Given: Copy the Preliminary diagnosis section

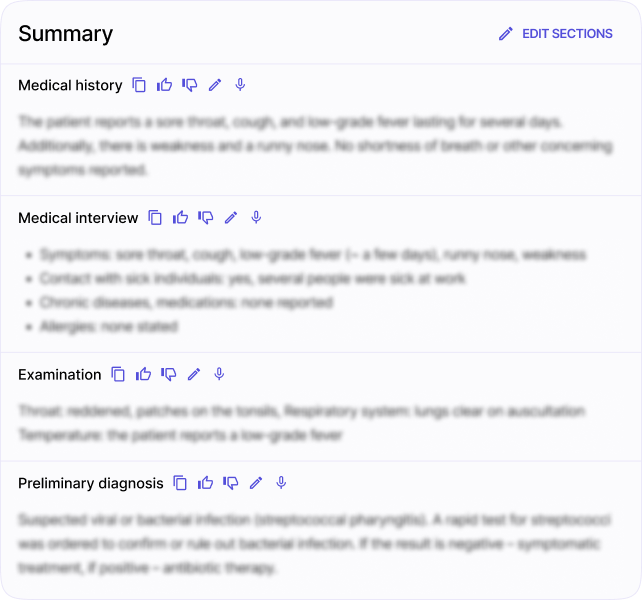Looking at the screenshot, I should [x=181, y=483].
